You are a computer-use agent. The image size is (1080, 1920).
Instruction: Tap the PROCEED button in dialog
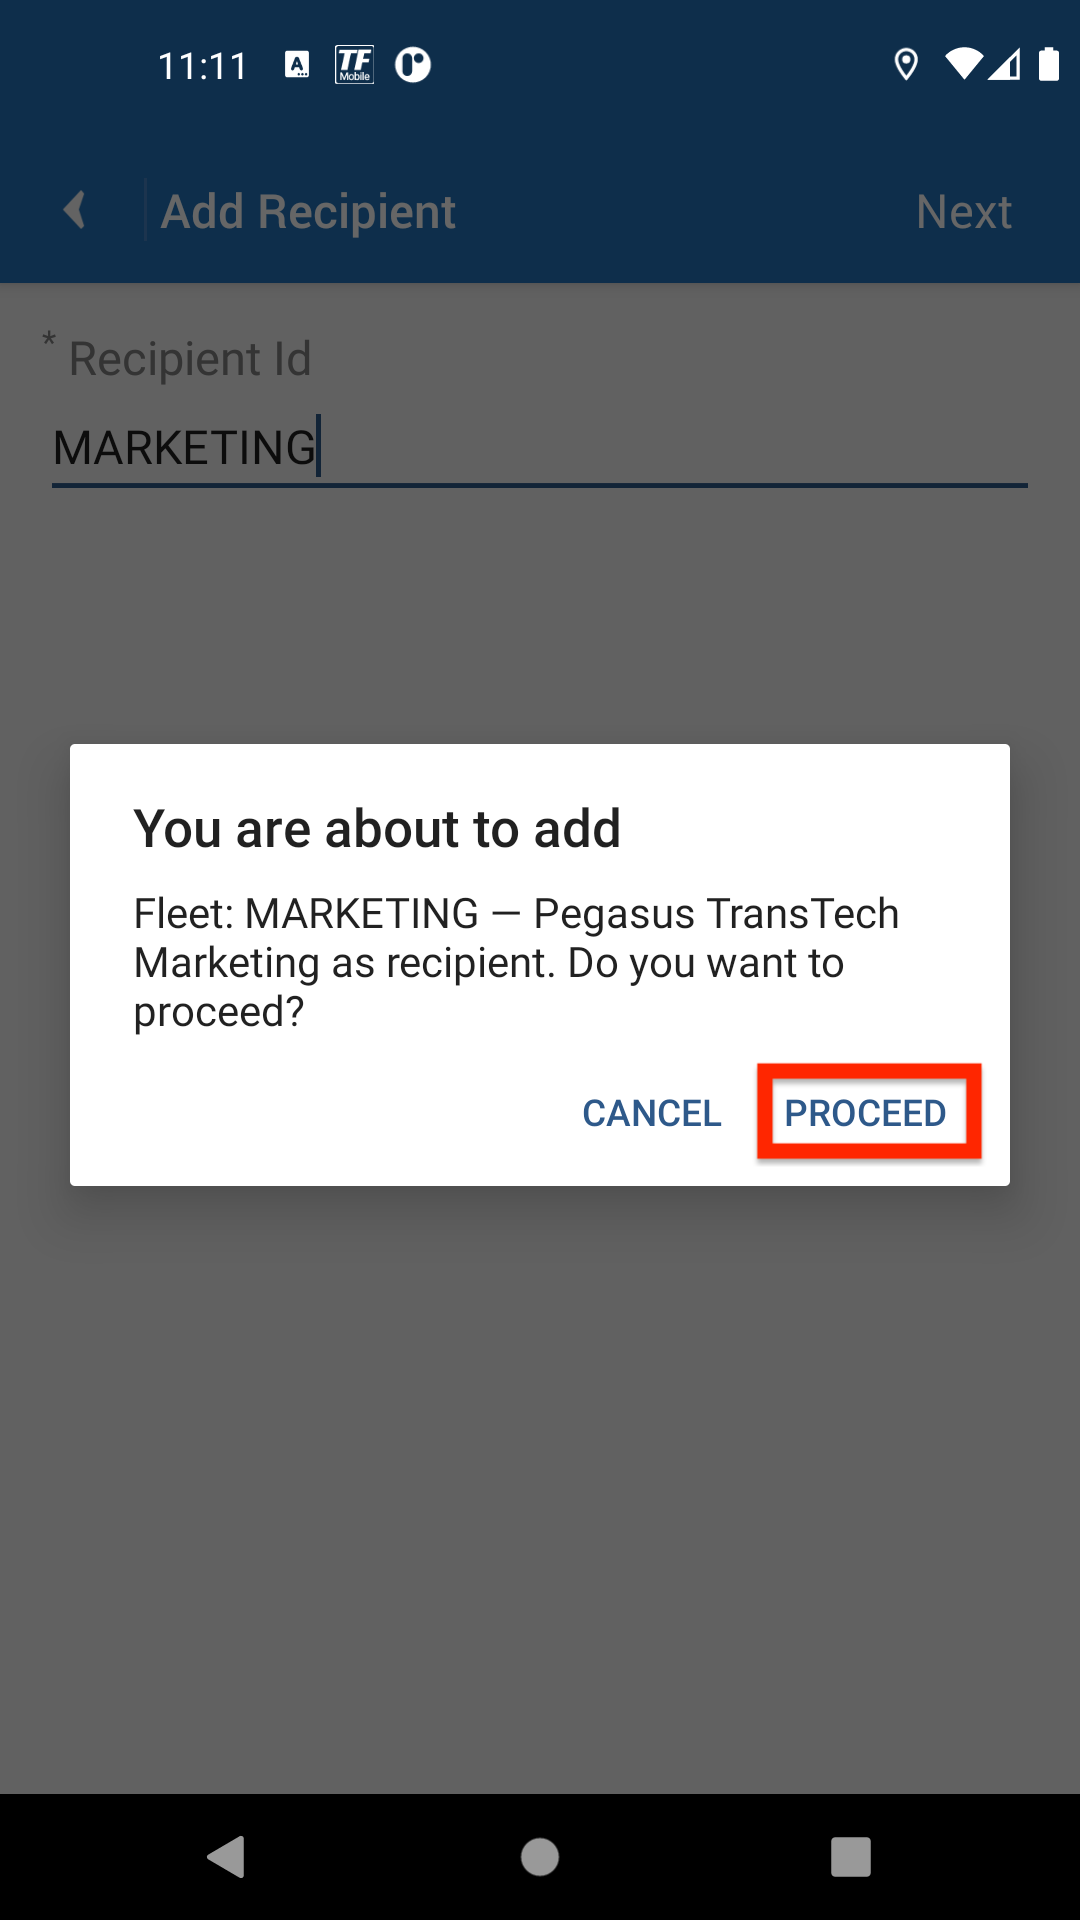866,1112
